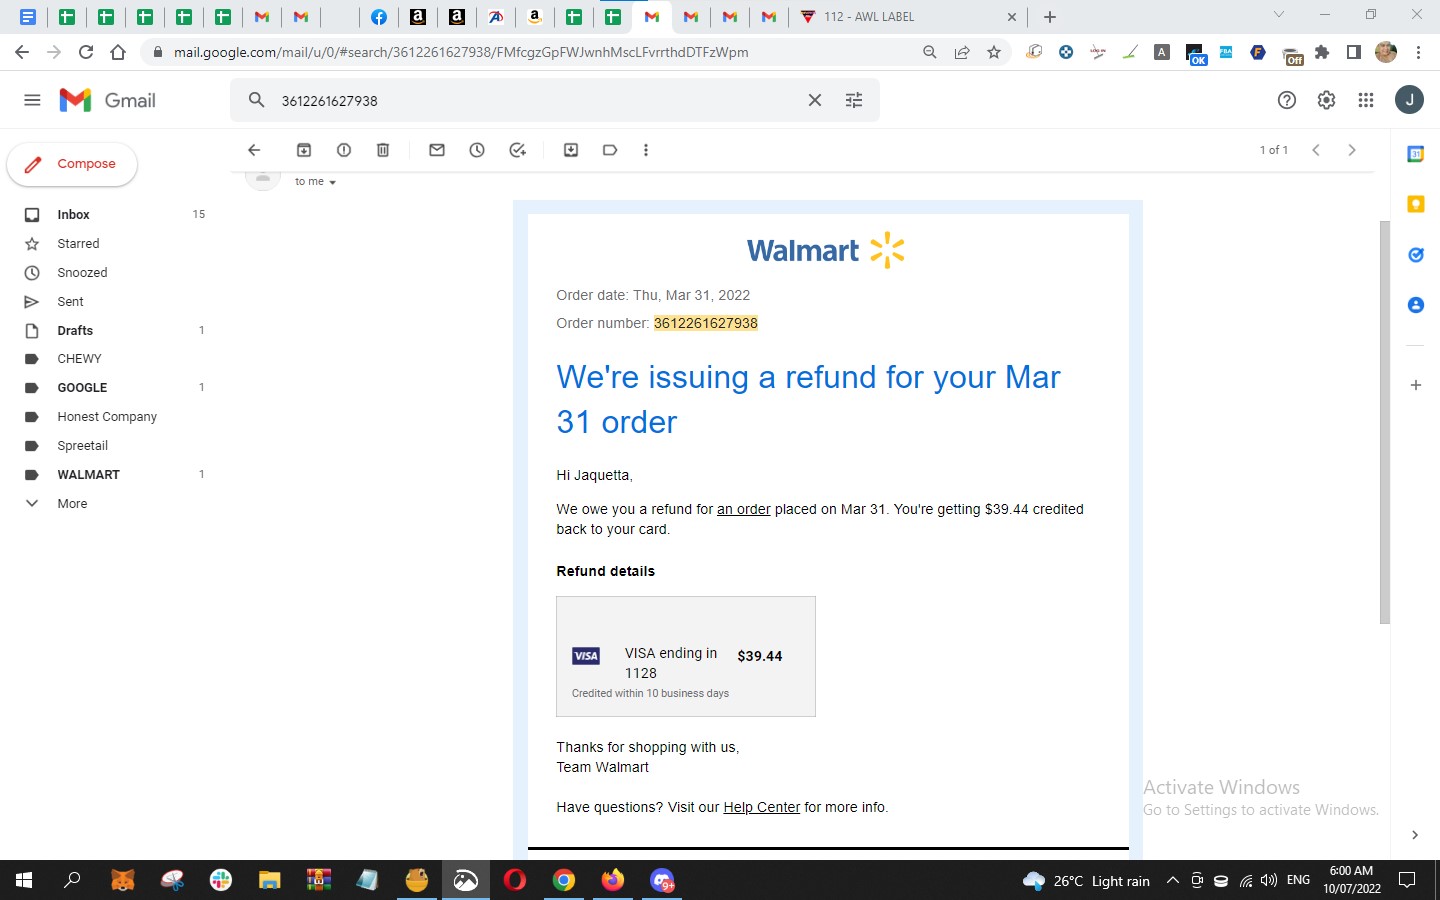The width and height of the screenshot is (1440, 900).
Task: Open the Move to folder icon
Action: point(571,150)
